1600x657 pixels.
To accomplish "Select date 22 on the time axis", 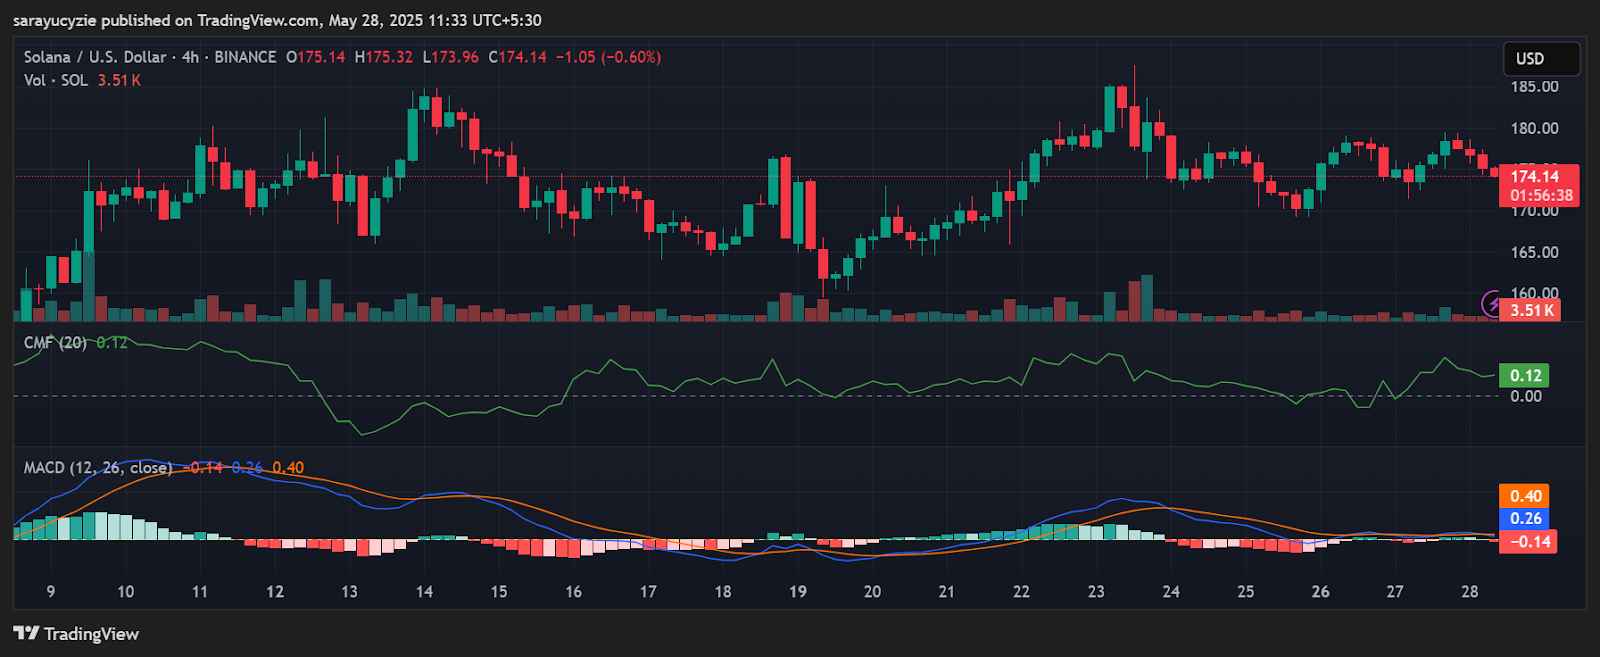I will tap(1021, 591).
